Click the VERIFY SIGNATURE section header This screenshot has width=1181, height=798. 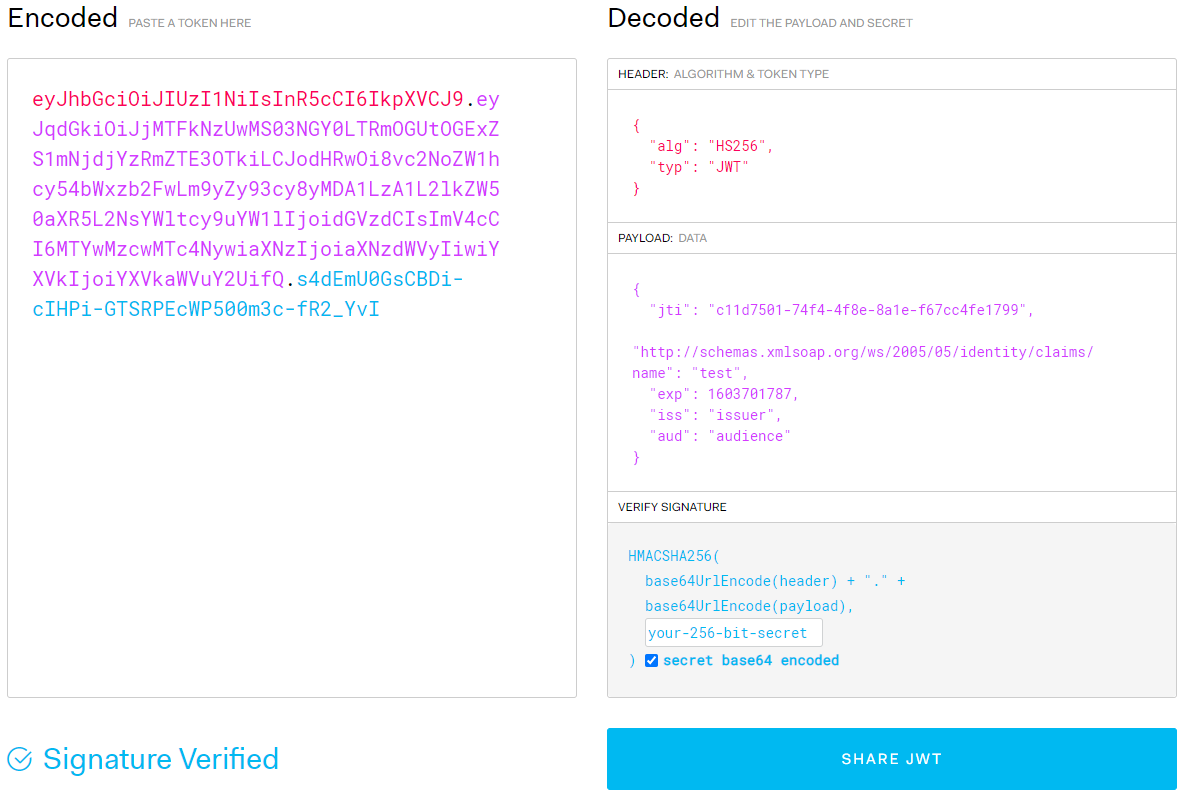891,507
